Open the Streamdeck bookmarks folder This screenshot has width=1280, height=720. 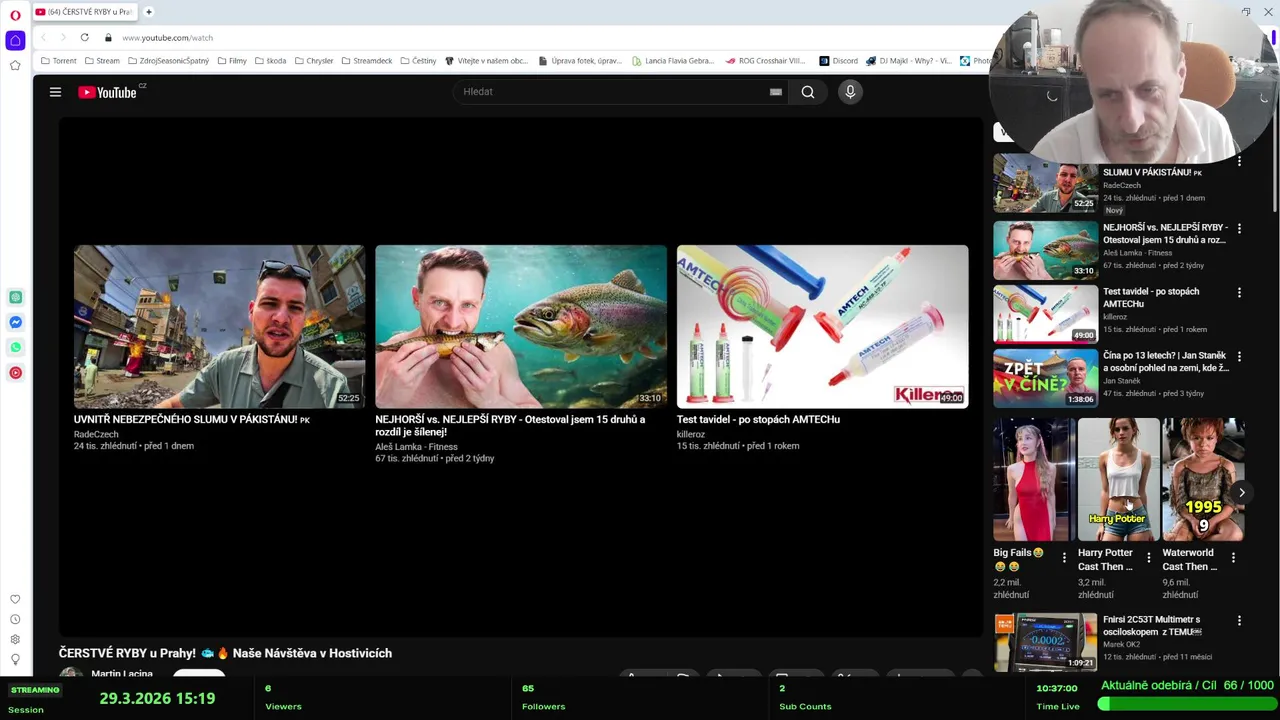click(x=367, y=61)
